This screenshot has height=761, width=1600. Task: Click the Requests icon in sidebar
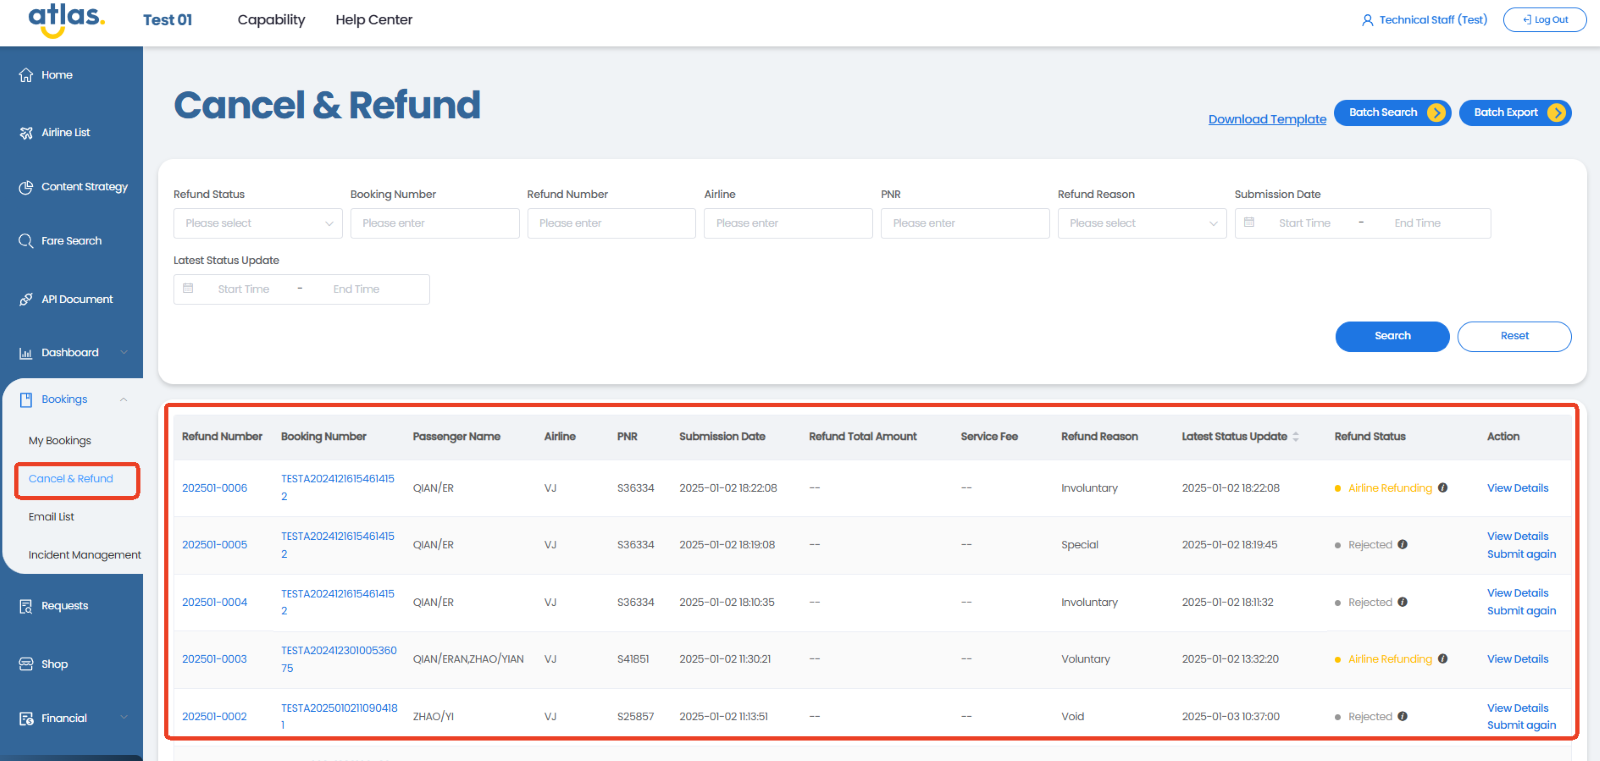click(x=26, y=606)
